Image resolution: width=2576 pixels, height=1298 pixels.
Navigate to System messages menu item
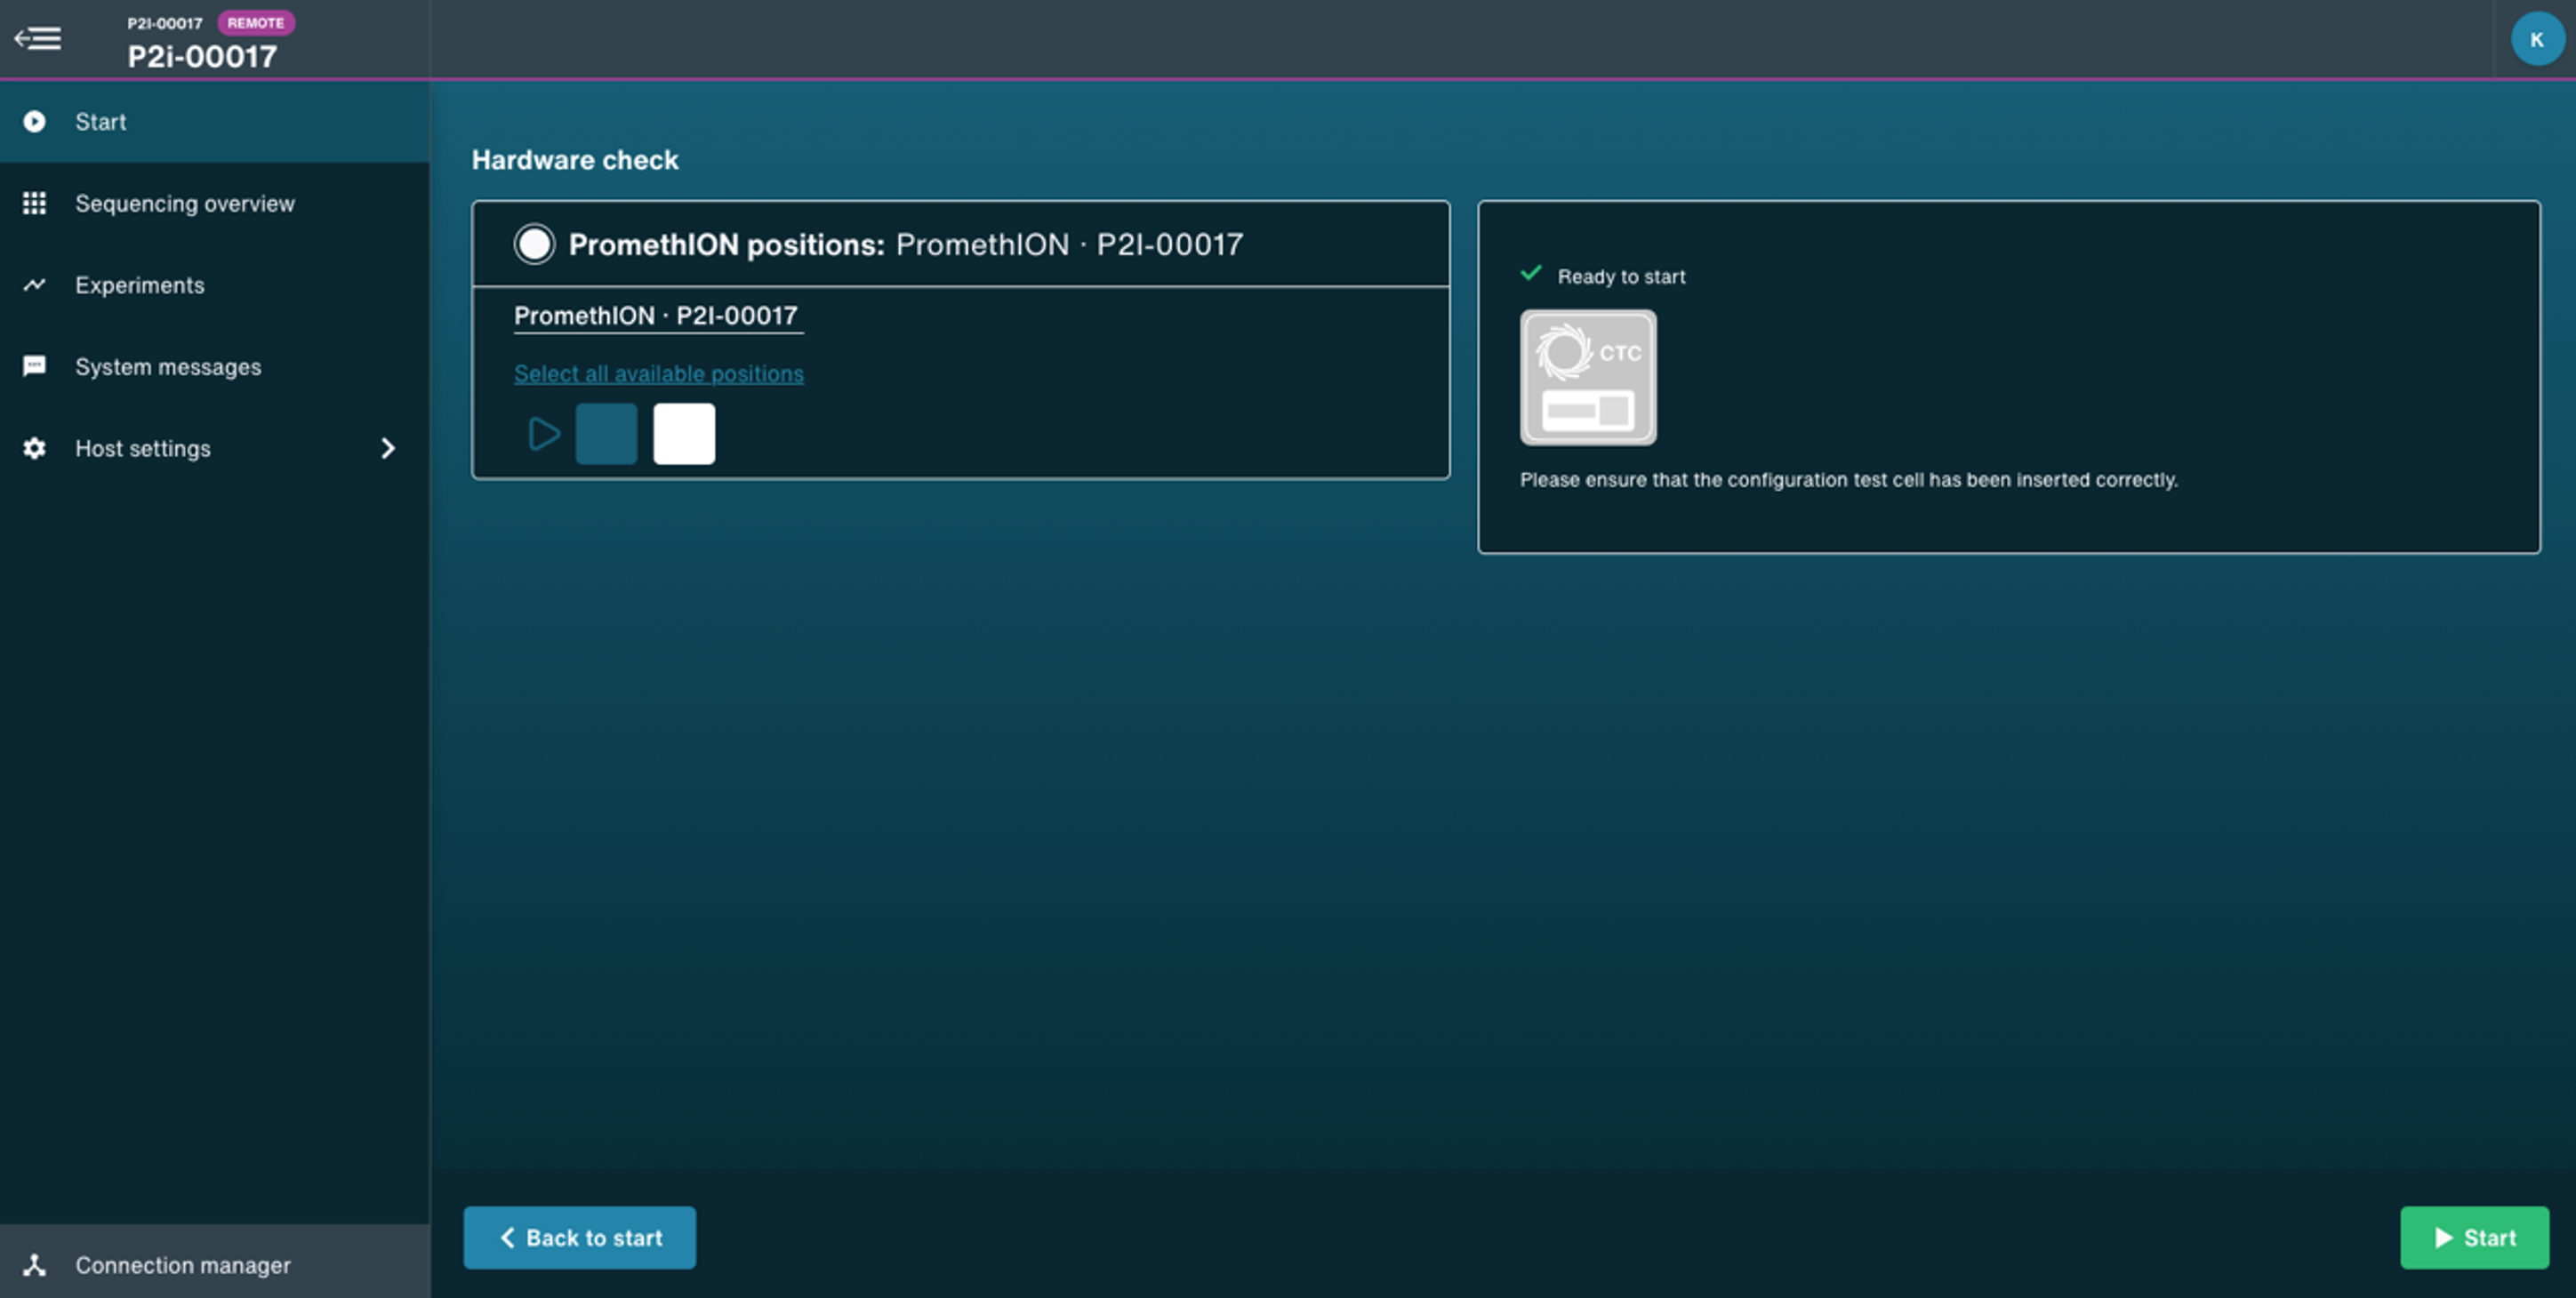coord(167,366)
